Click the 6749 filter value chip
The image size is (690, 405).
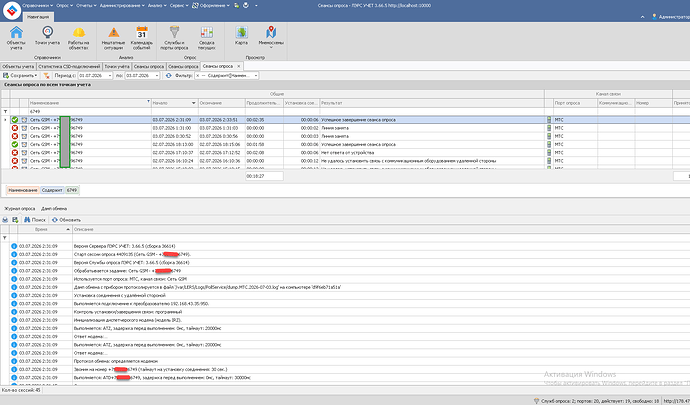72,190
